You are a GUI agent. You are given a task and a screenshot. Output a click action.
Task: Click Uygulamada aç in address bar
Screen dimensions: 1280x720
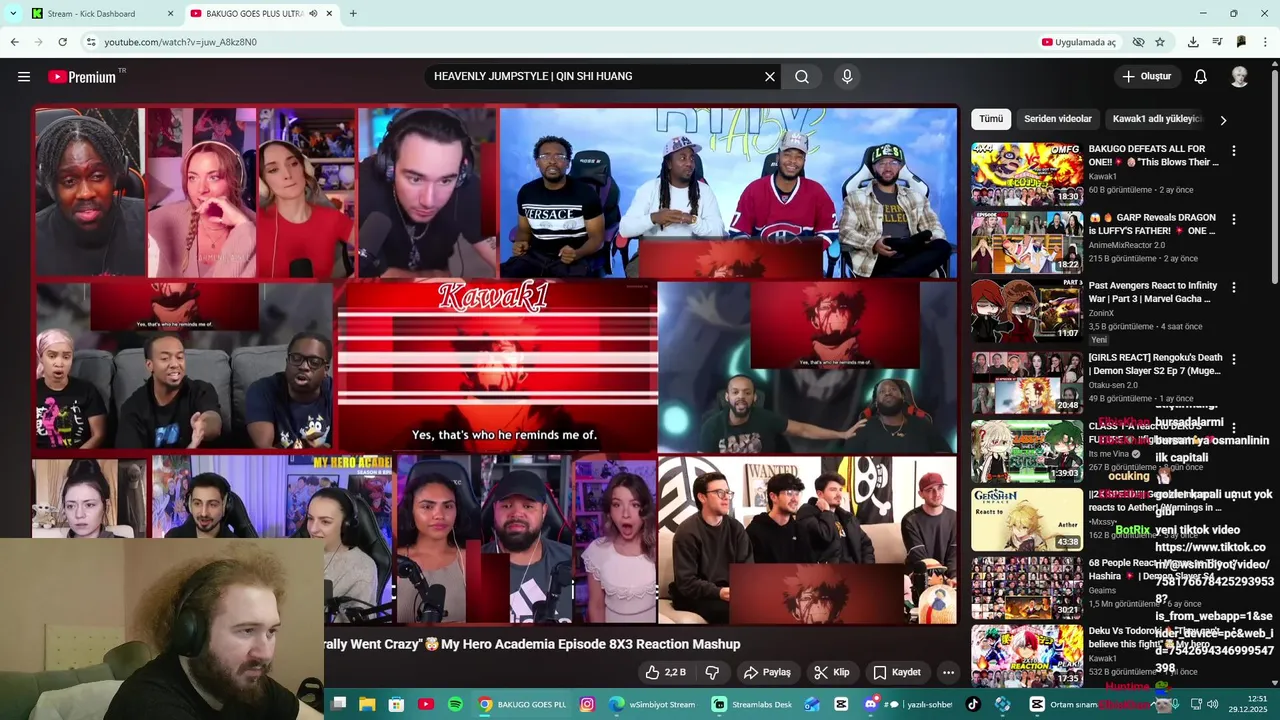point(1079,42)
